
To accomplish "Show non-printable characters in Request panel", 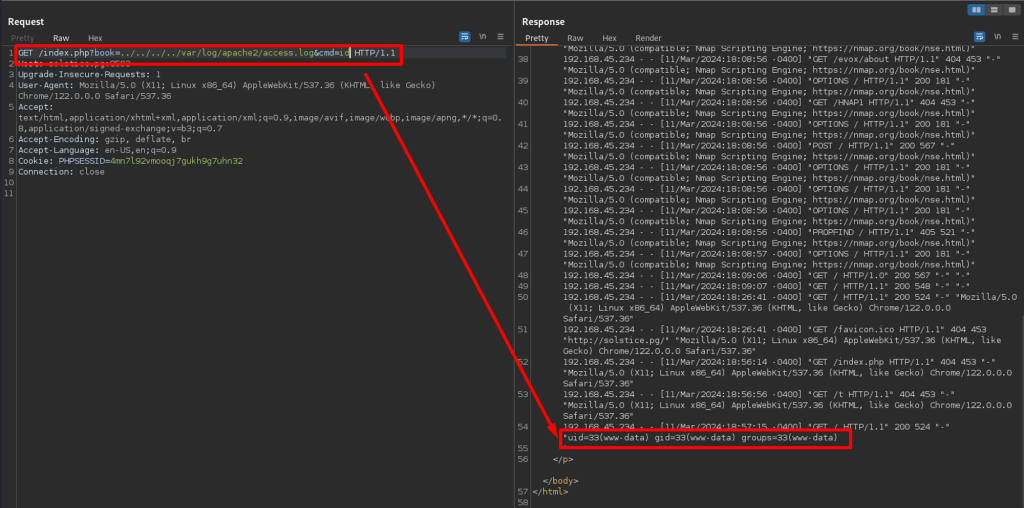I will point(483,37).
